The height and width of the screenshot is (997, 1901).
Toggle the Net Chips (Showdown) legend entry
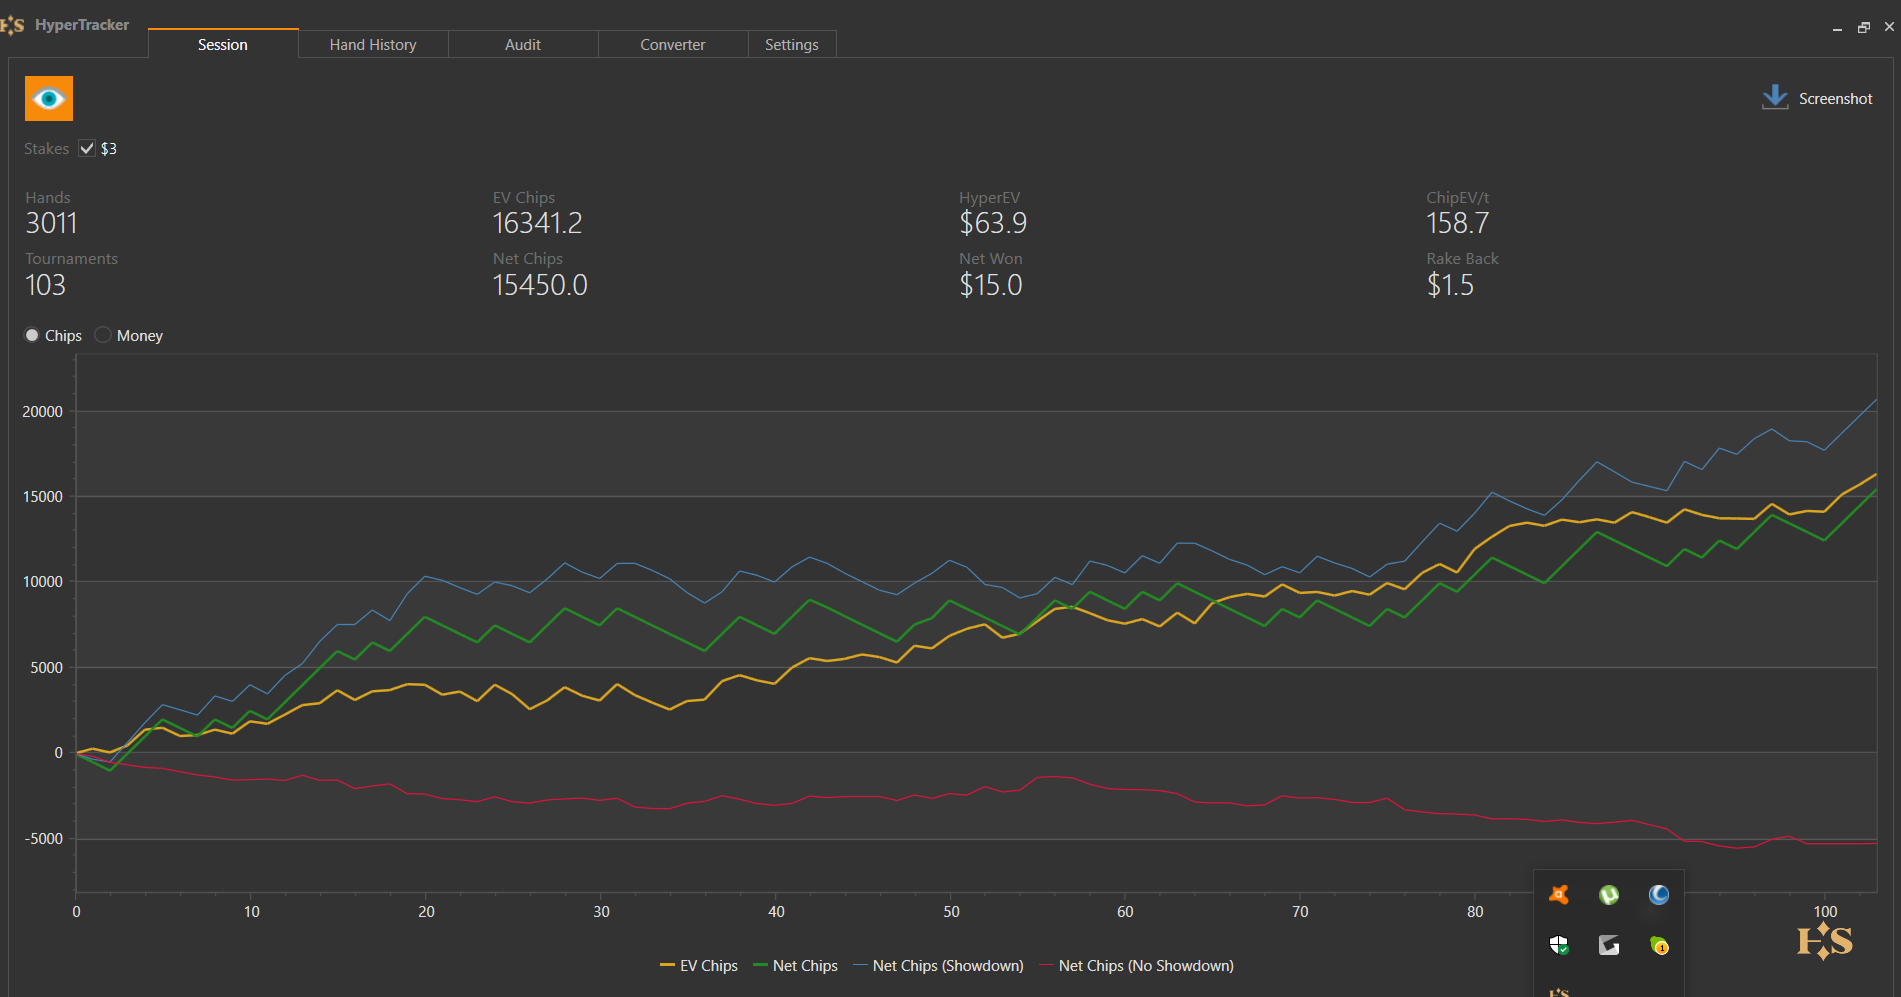click(x=938, y=966)
